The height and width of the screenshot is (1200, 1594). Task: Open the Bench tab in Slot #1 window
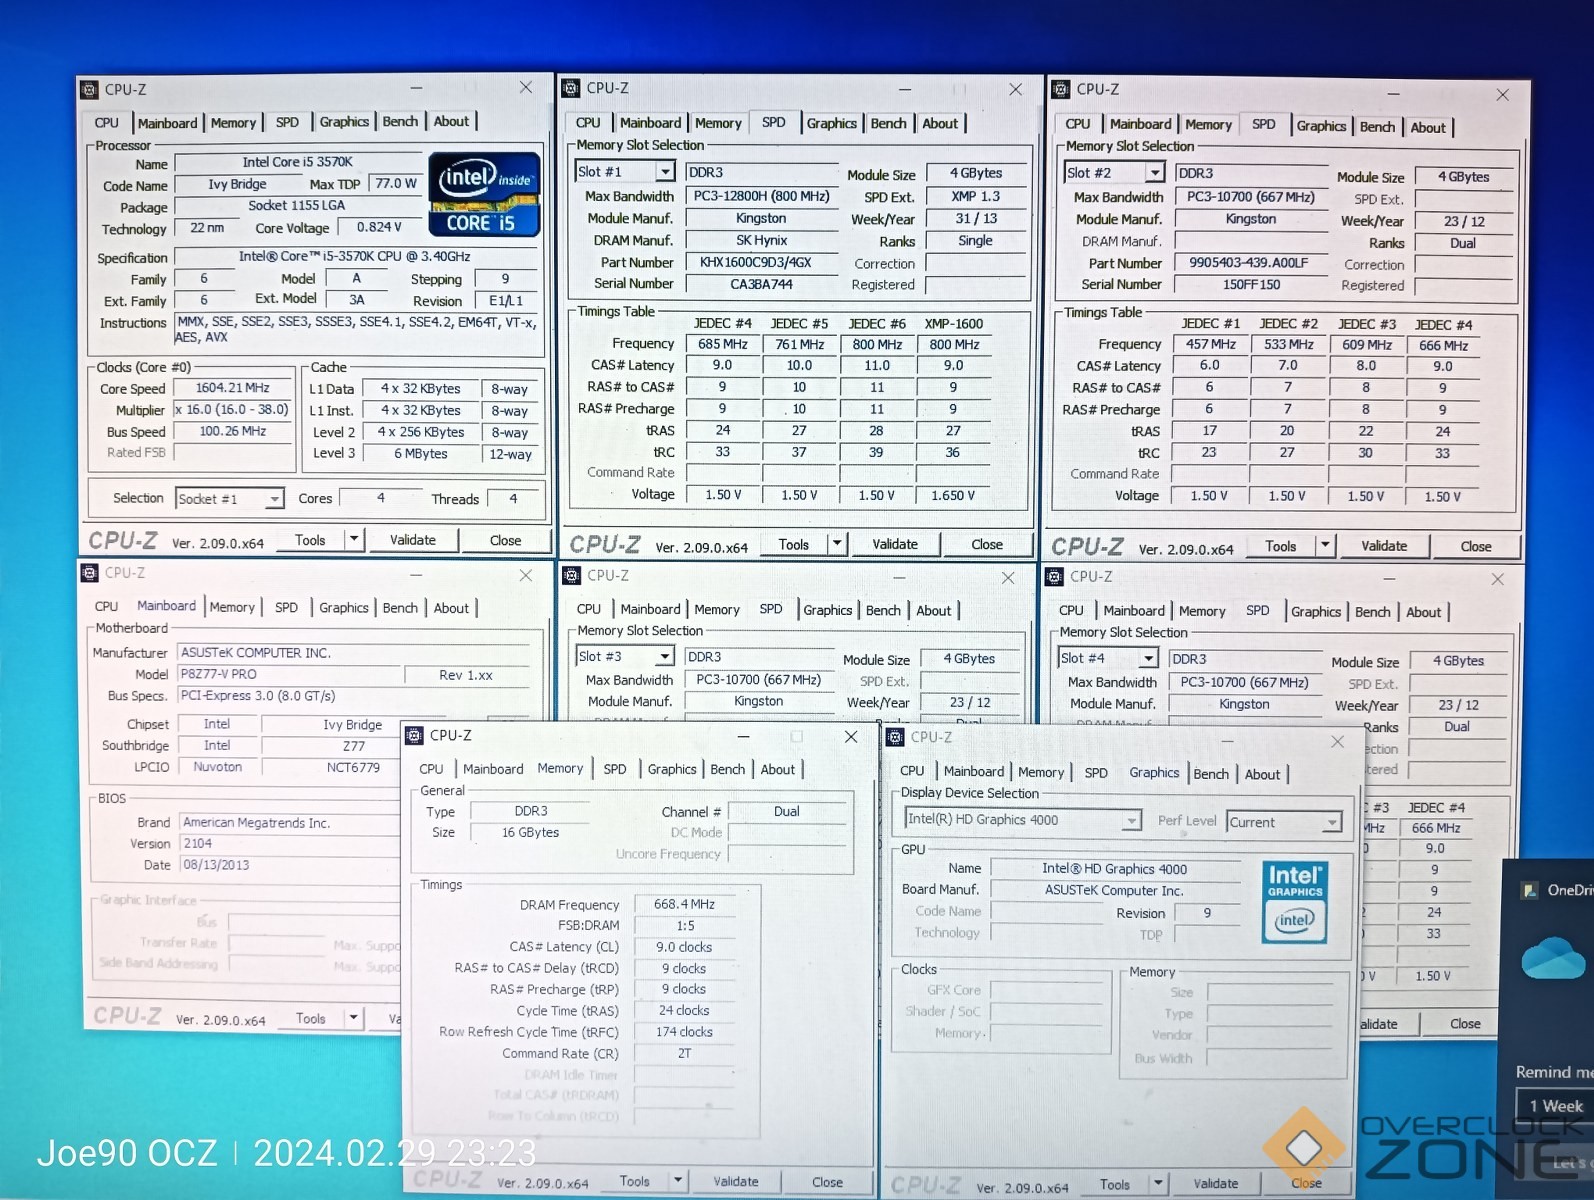tap(888, 123)
